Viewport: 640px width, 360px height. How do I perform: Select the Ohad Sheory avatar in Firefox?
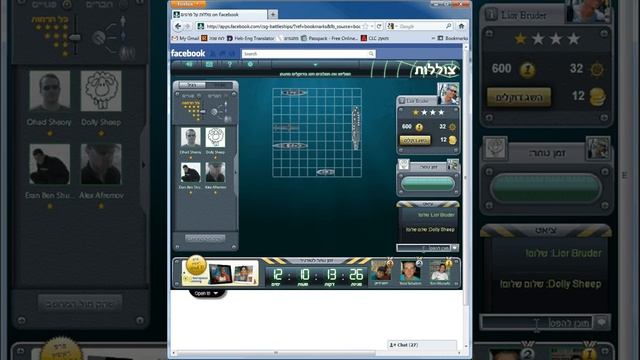191,137
